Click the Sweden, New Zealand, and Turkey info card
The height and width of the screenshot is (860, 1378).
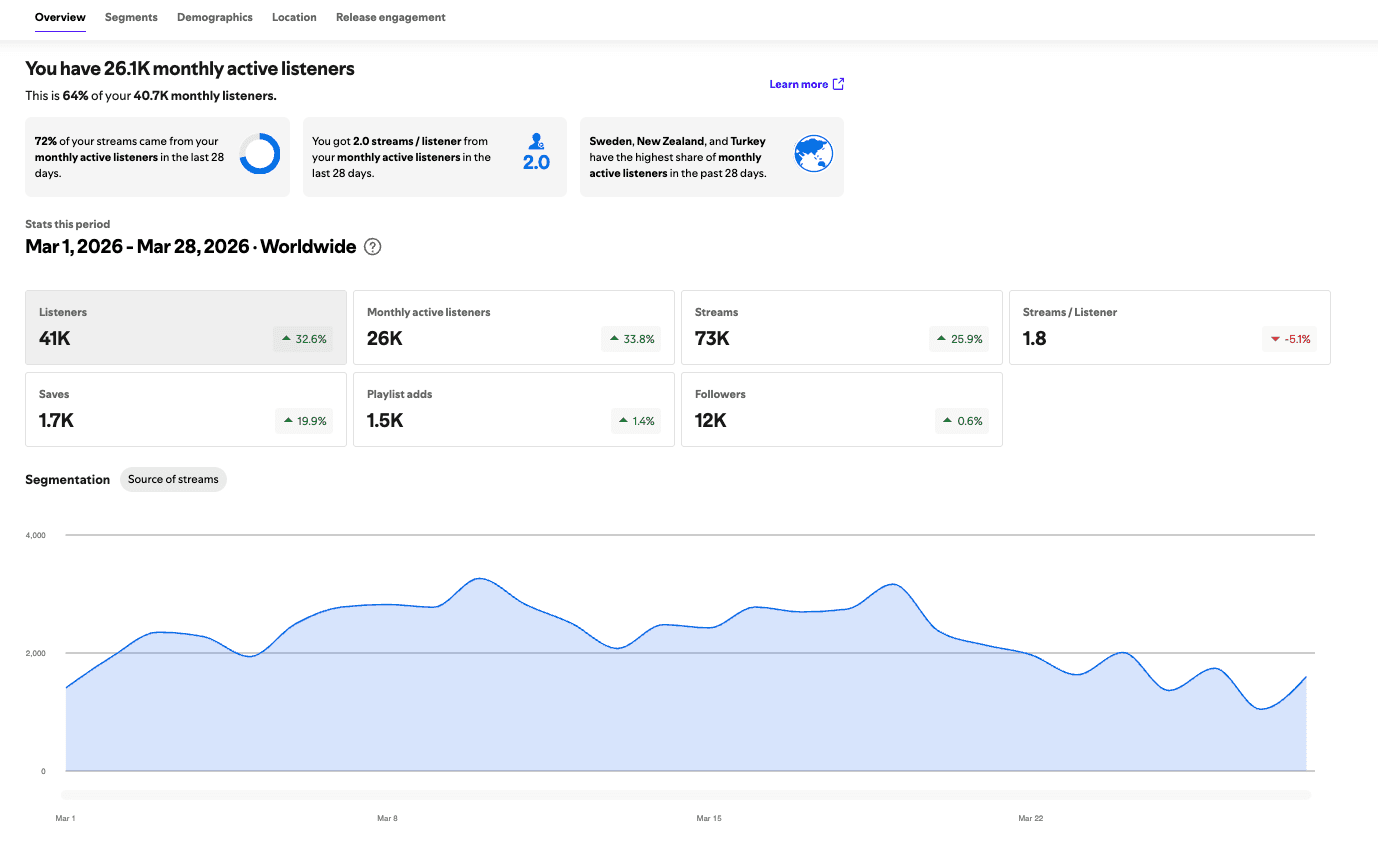click(x=712, y=157)
